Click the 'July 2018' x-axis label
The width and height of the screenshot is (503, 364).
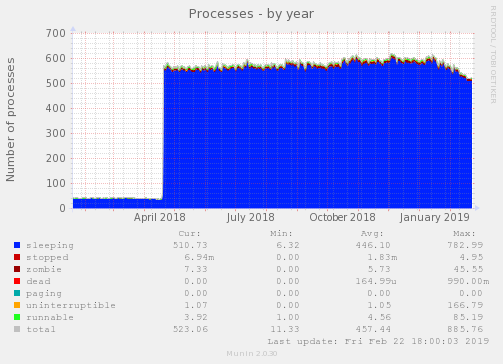point(250,217)
